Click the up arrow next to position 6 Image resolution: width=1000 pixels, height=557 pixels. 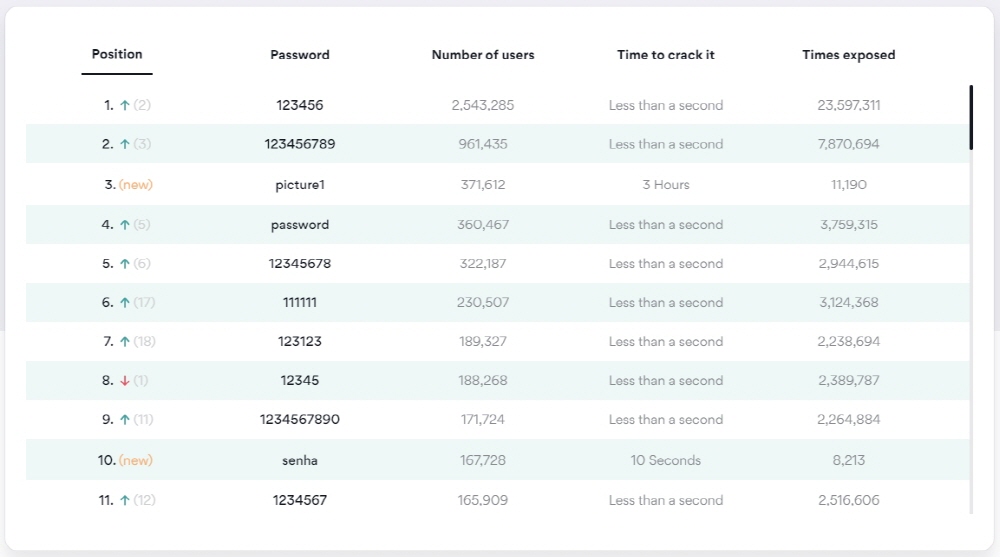(125, 303)
